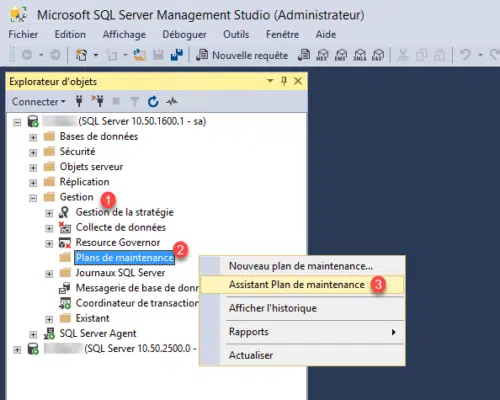Click the open file folder icon in toolbar
The height and width of the screenshot is (400, 500).
pos(140,55)
